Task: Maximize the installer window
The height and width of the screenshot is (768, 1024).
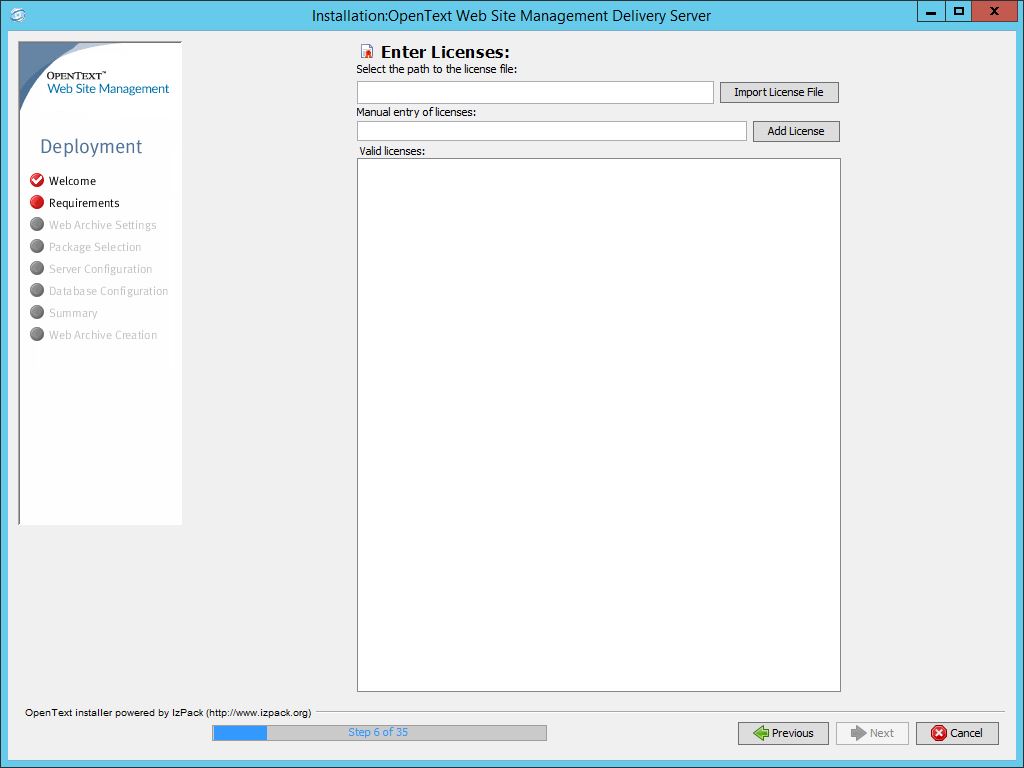Action: [x=958, y=11]
